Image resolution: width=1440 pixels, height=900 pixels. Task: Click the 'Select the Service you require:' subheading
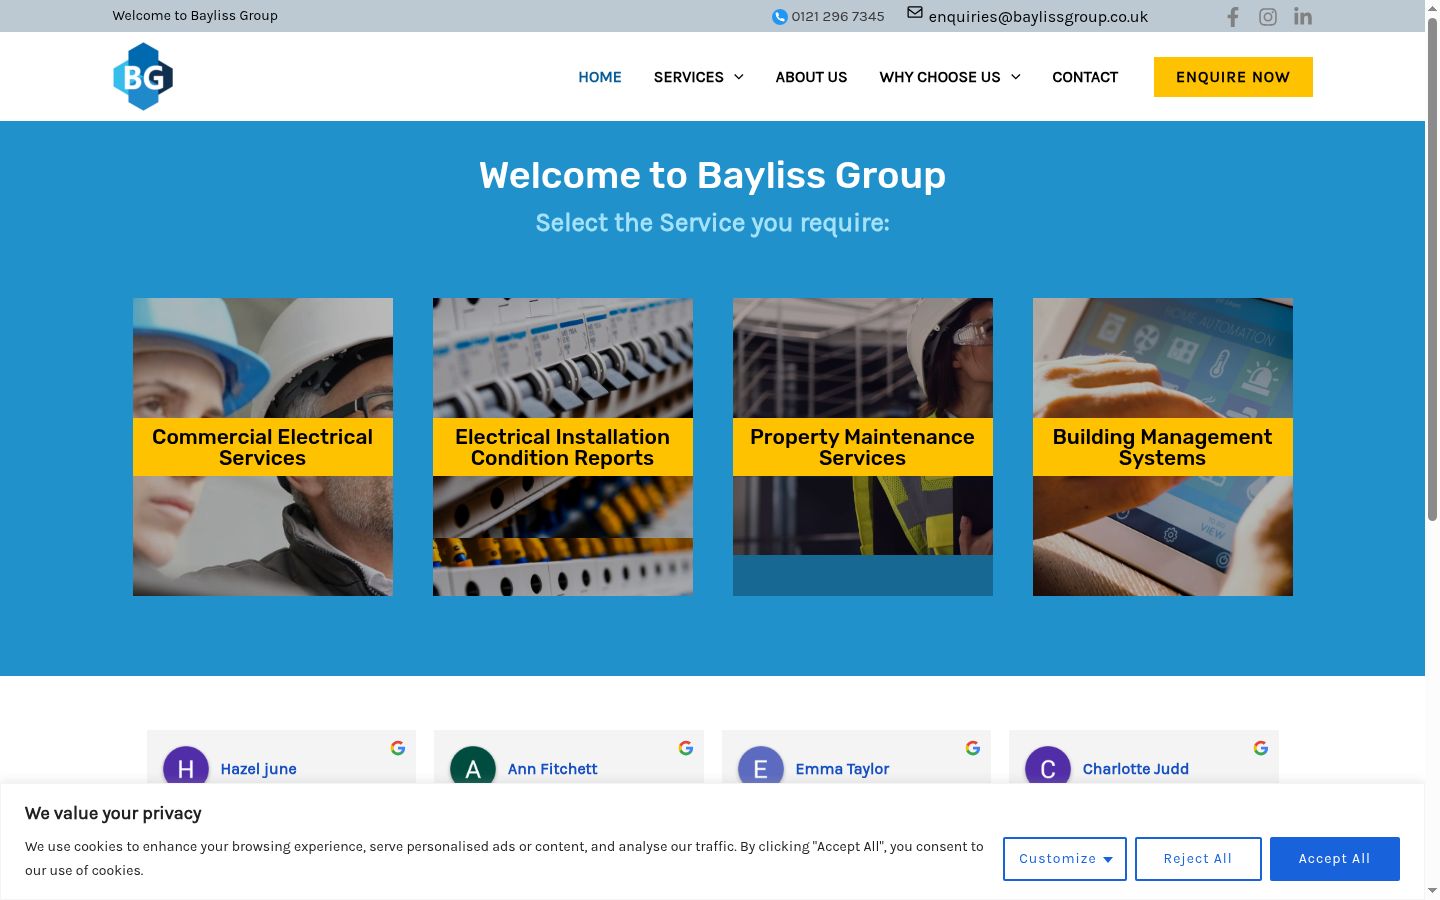[712, 223]
